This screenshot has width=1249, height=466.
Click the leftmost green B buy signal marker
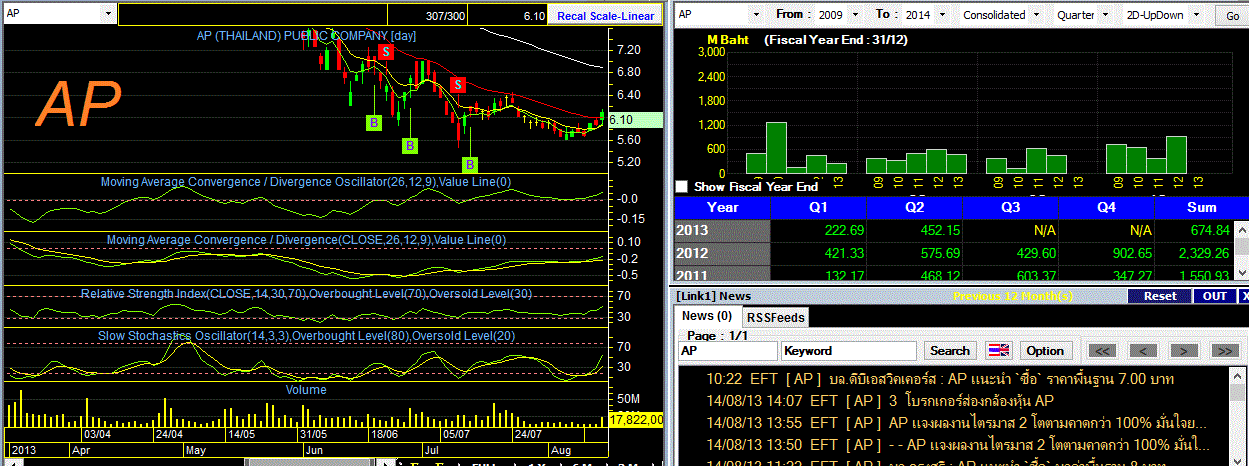pyautogui.click(x=374, y=122)
